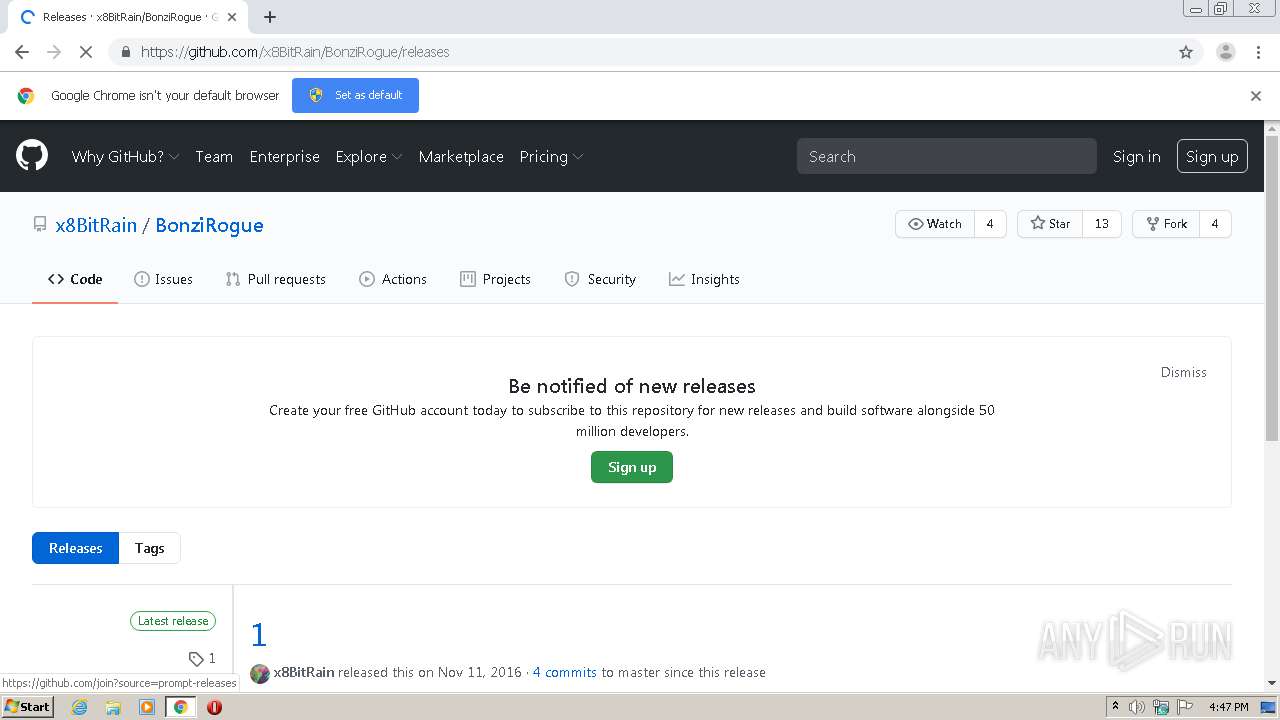Click x8BitRain avatar image
This screenshot has height=720, width=1280.
pyautogui.click(x=260, y=673)
